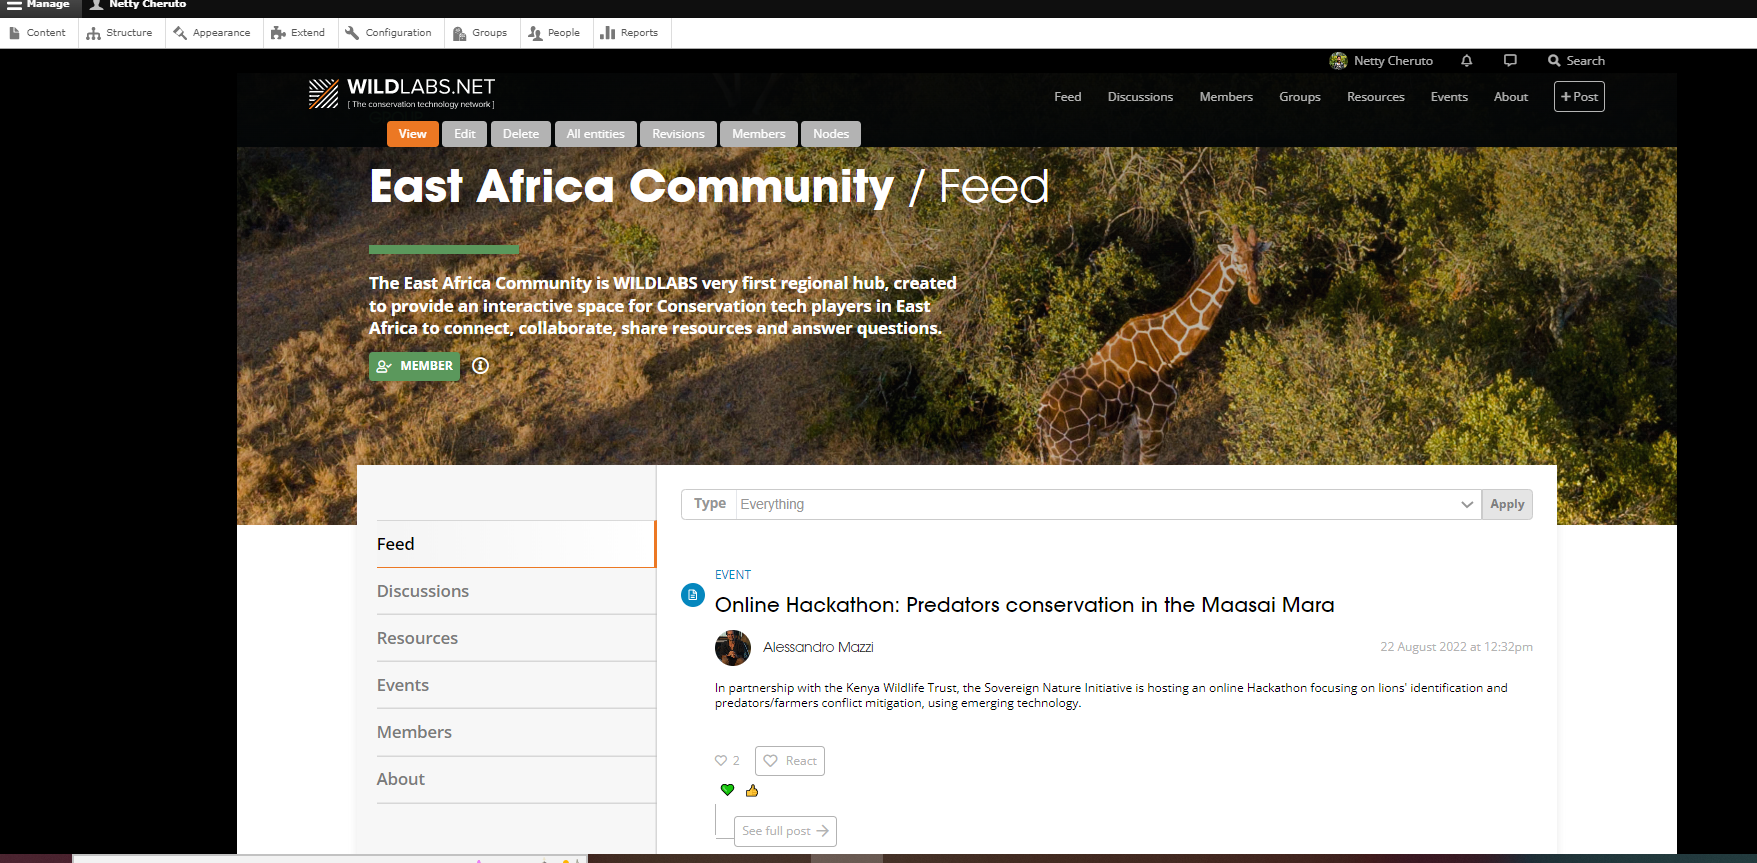Viewport: 1757px width, 863px height.
Task: Open the Structure admin menu
Action: click(x=120, y=33)
